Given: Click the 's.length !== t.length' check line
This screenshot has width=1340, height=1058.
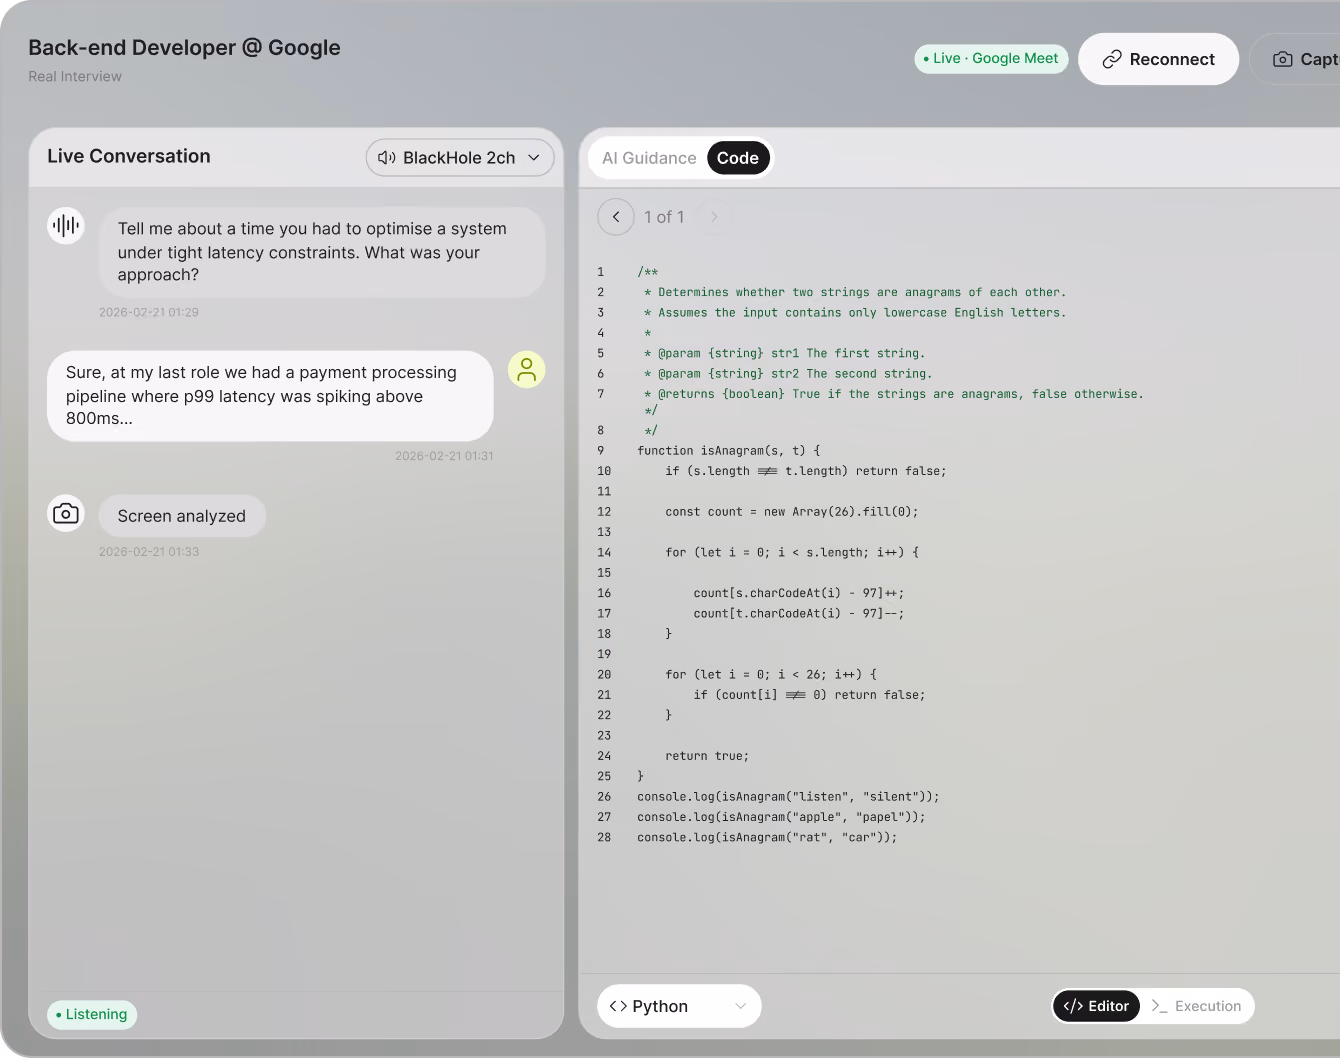Looking at the screenshot, I should 806,471.
